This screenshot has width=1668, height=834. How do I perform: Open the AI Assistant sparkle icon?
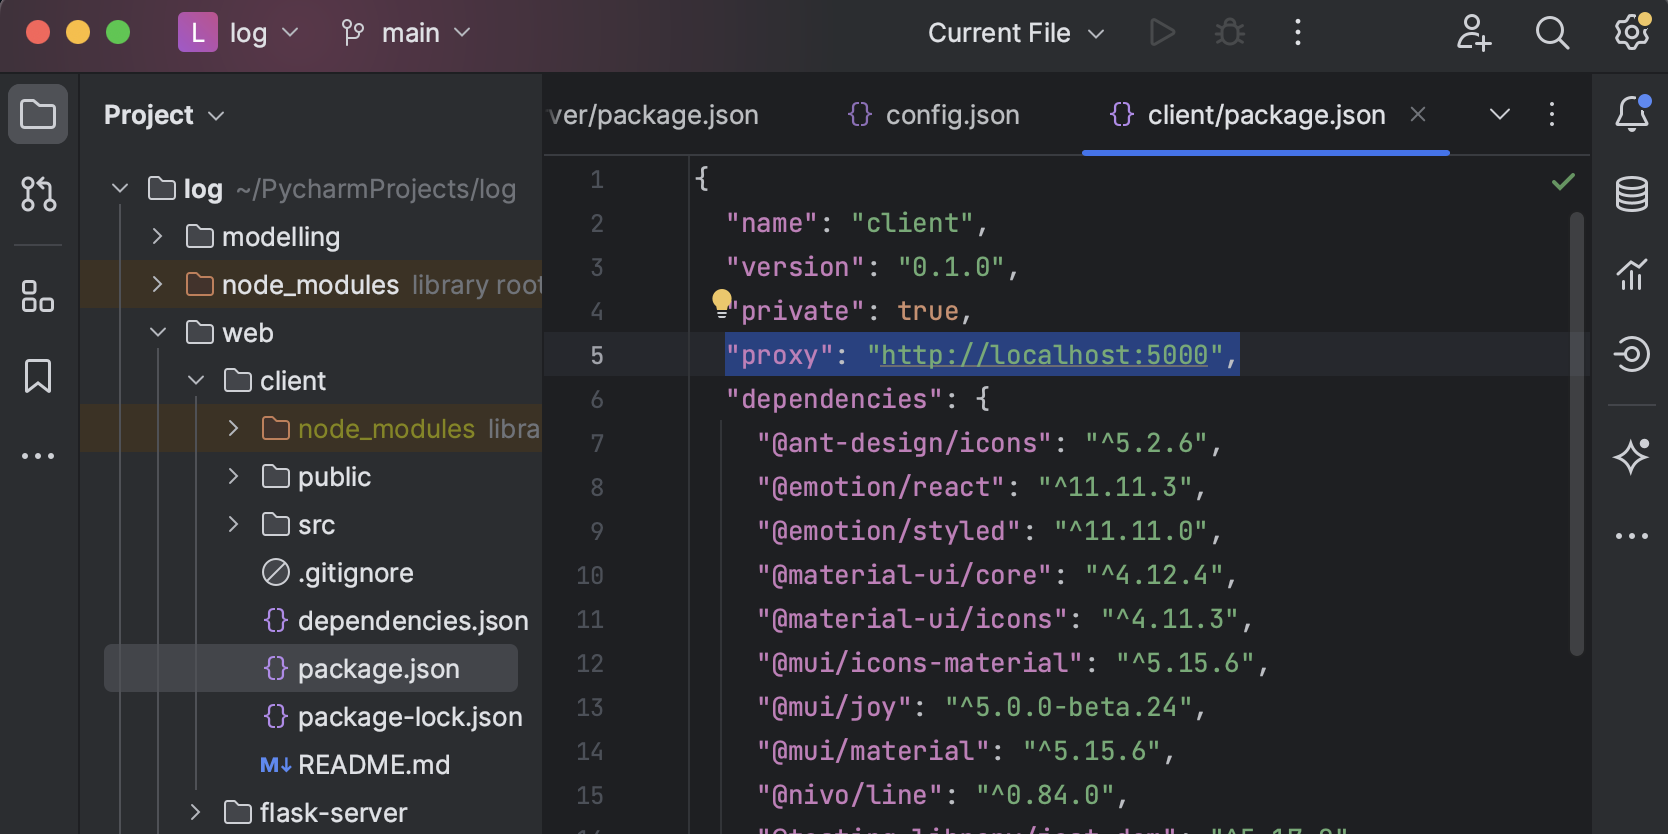(1631, 456)
